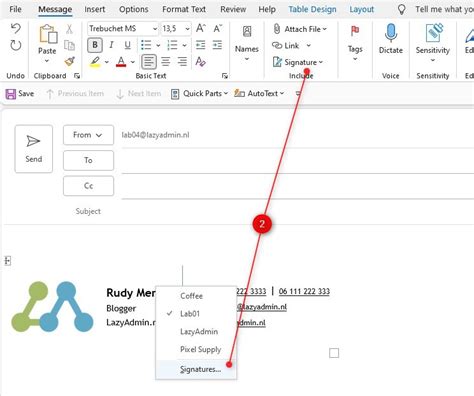474x396 pixels.
Task: Open numbered list style dropdown arrow
Action: point(185,45)
